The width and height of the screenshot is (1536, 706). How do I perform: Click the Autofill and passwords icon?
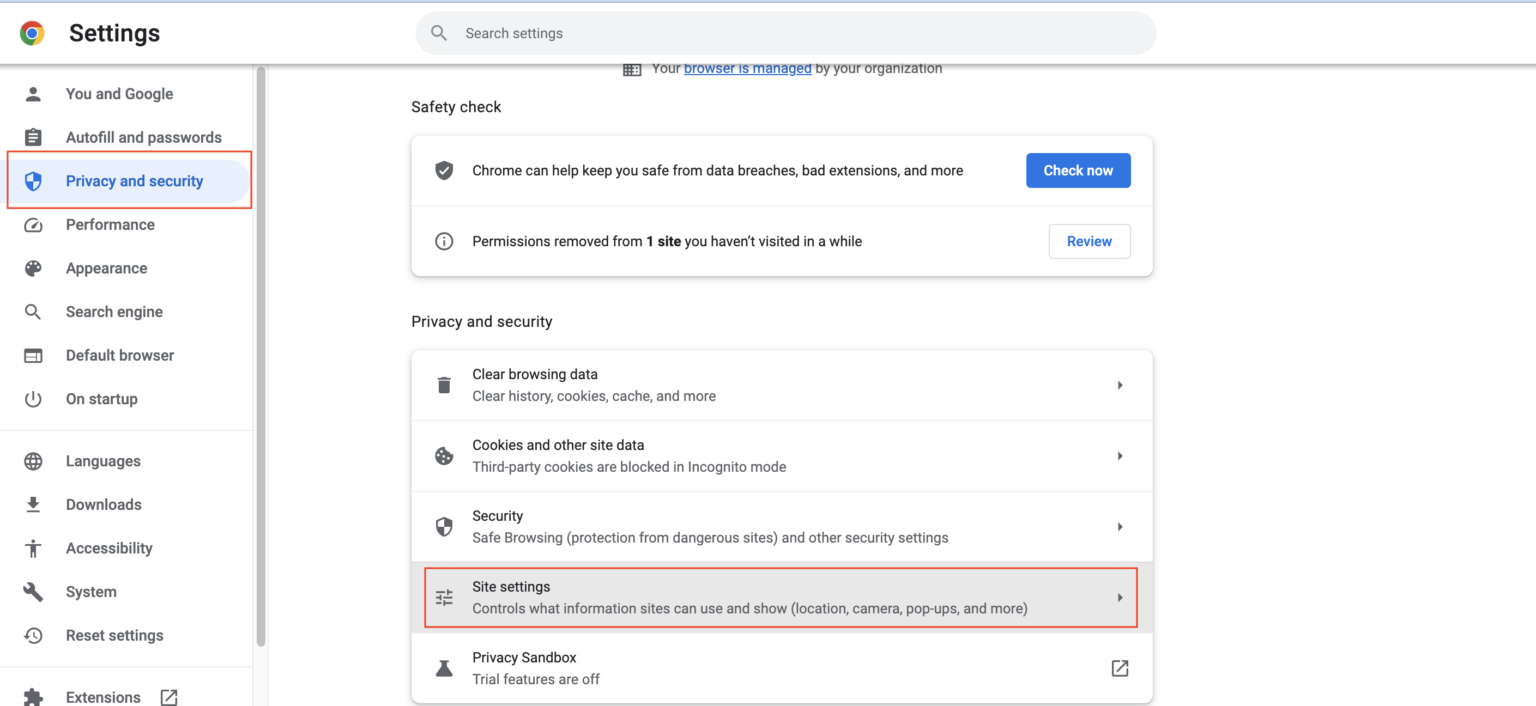33,137
